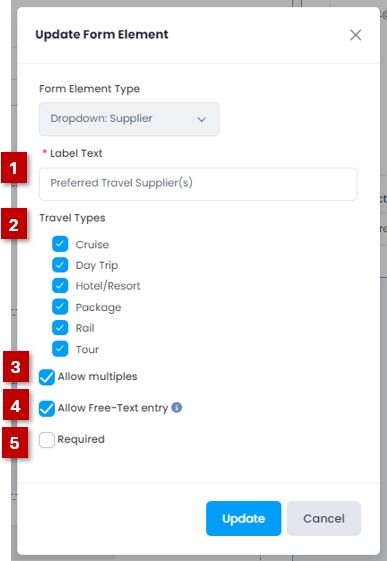
Task: Turn off Allow Free-Text entry
Action: point(47,409)
